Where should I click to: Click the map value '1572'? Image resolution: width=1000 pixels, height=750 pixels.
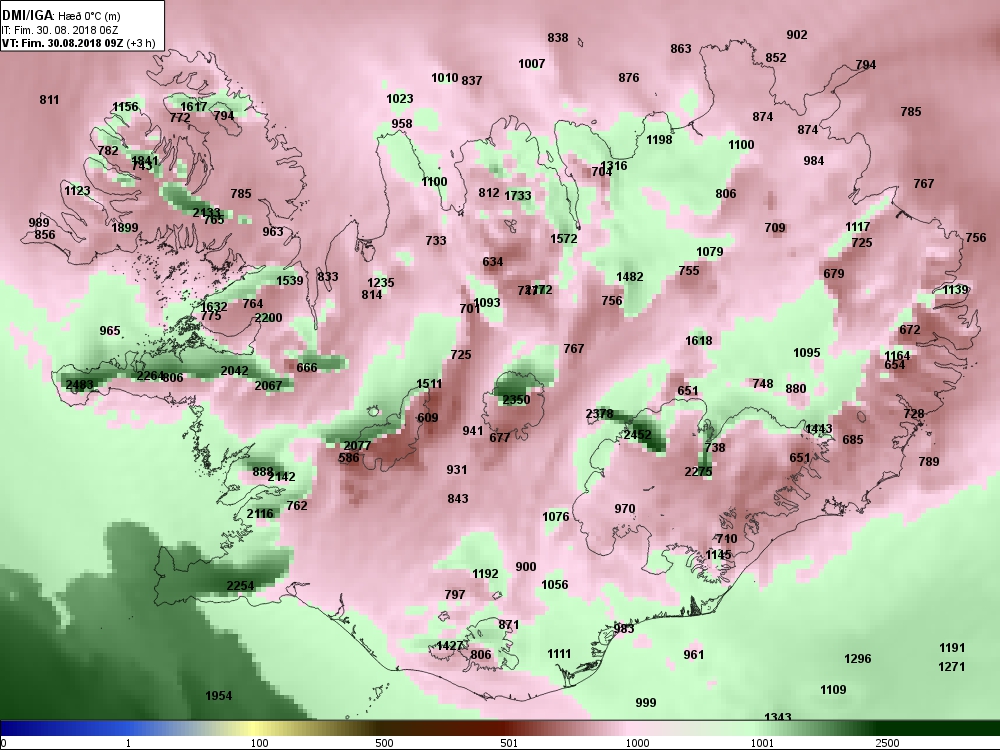pyautogui.click(x=563, y=239)
